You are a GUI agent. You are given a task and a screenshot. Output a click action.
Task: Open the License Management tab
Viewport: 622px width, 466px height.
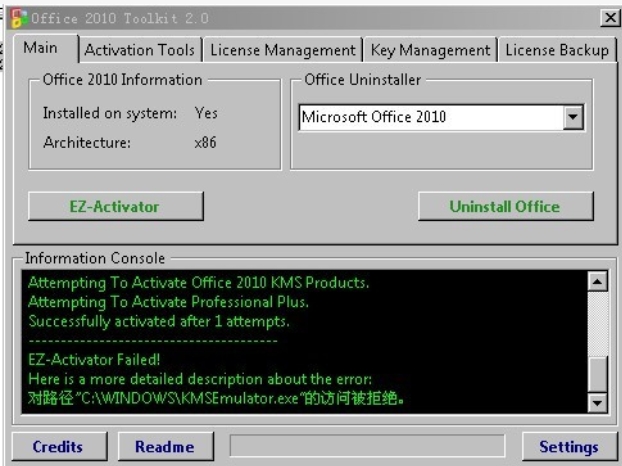click(283, 50)
